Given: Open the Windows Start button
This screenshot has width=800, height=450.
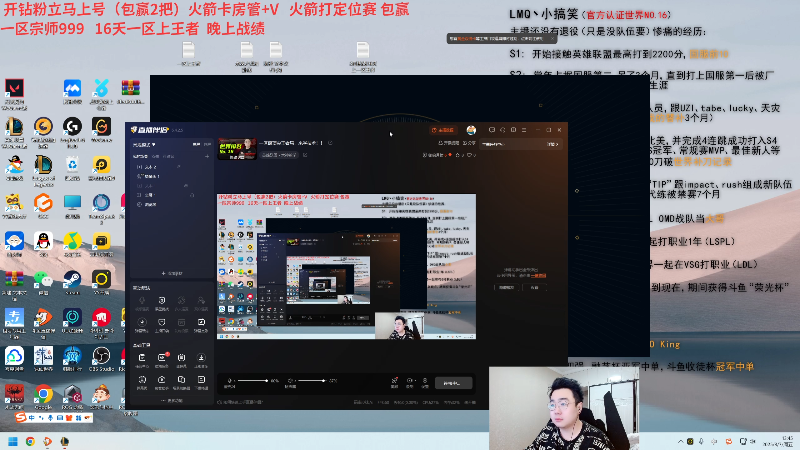Looking at the screenshot, I should (x=13, y=441).
